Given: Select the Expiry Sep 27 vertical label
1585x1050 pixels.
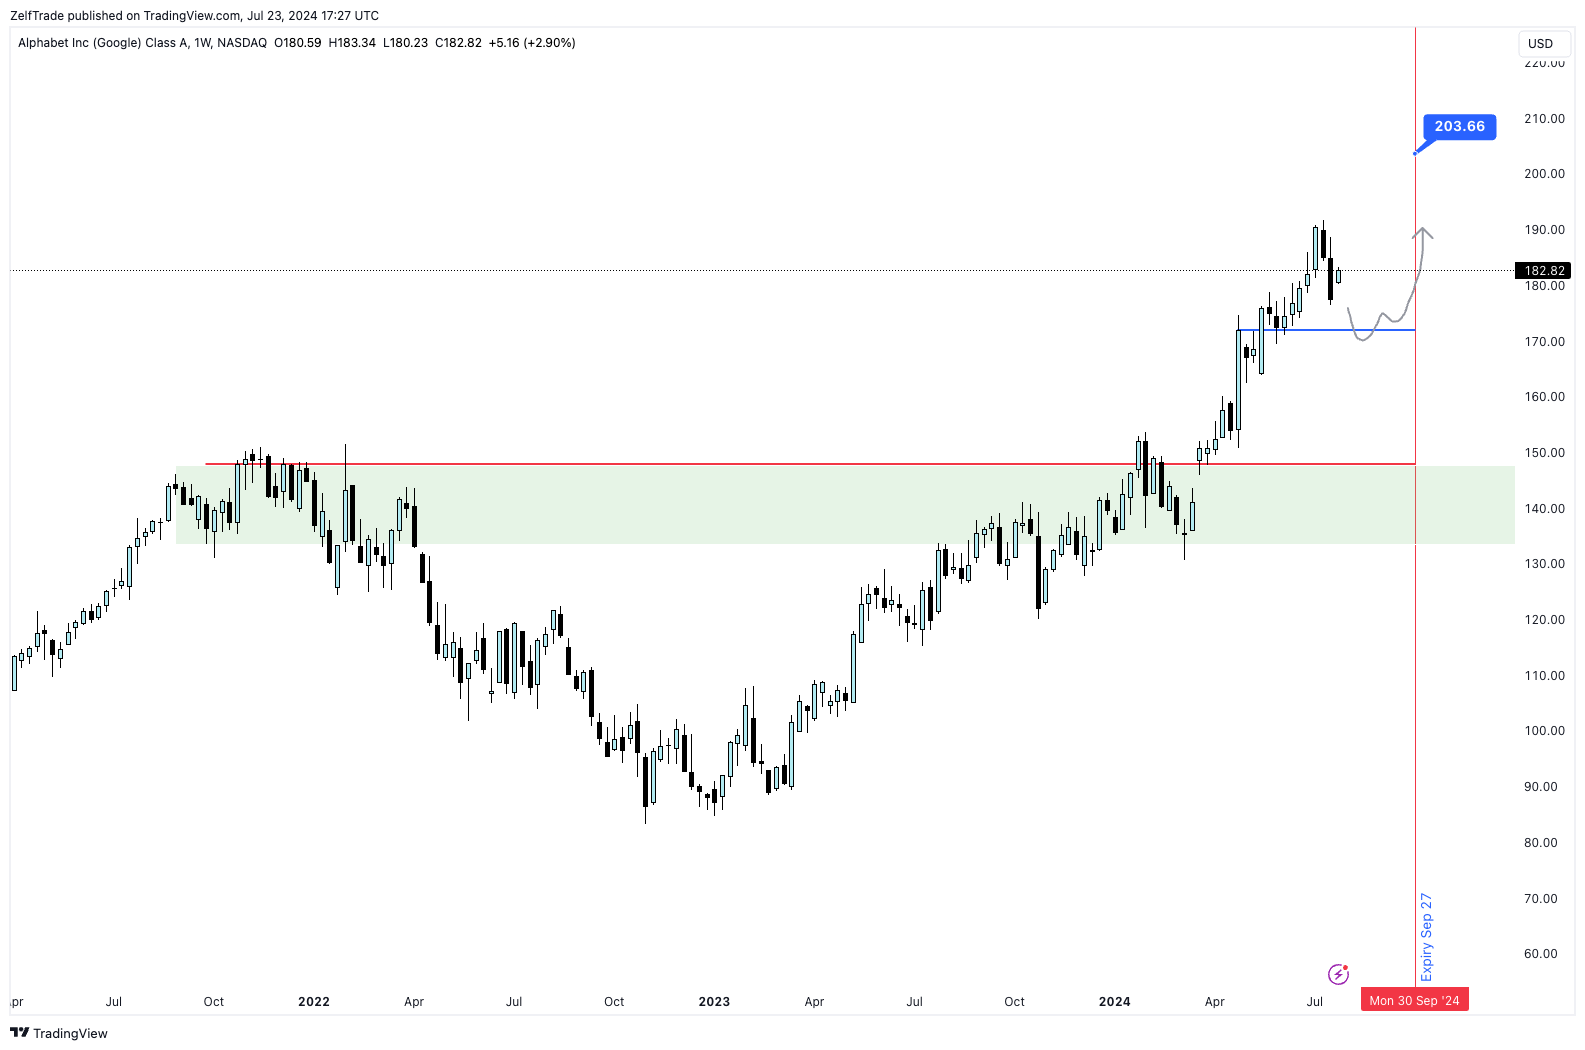Looking at the screenshot, I should coord(1427,937).
